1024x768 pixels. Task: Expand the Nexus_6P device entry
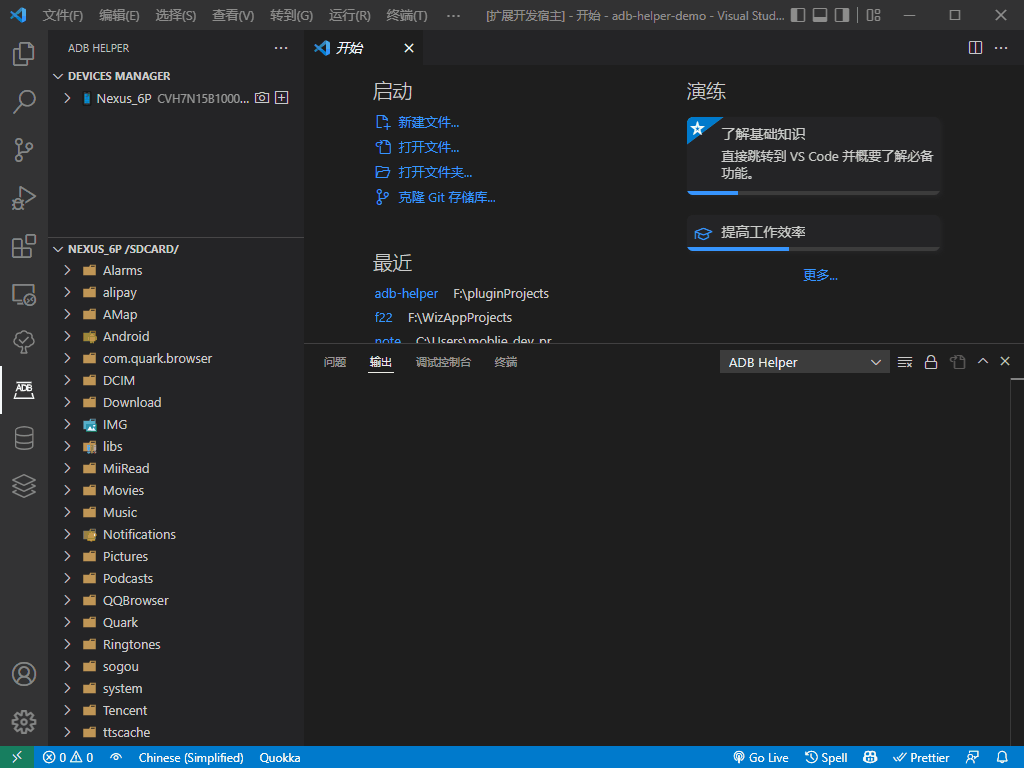click(66, 97)
